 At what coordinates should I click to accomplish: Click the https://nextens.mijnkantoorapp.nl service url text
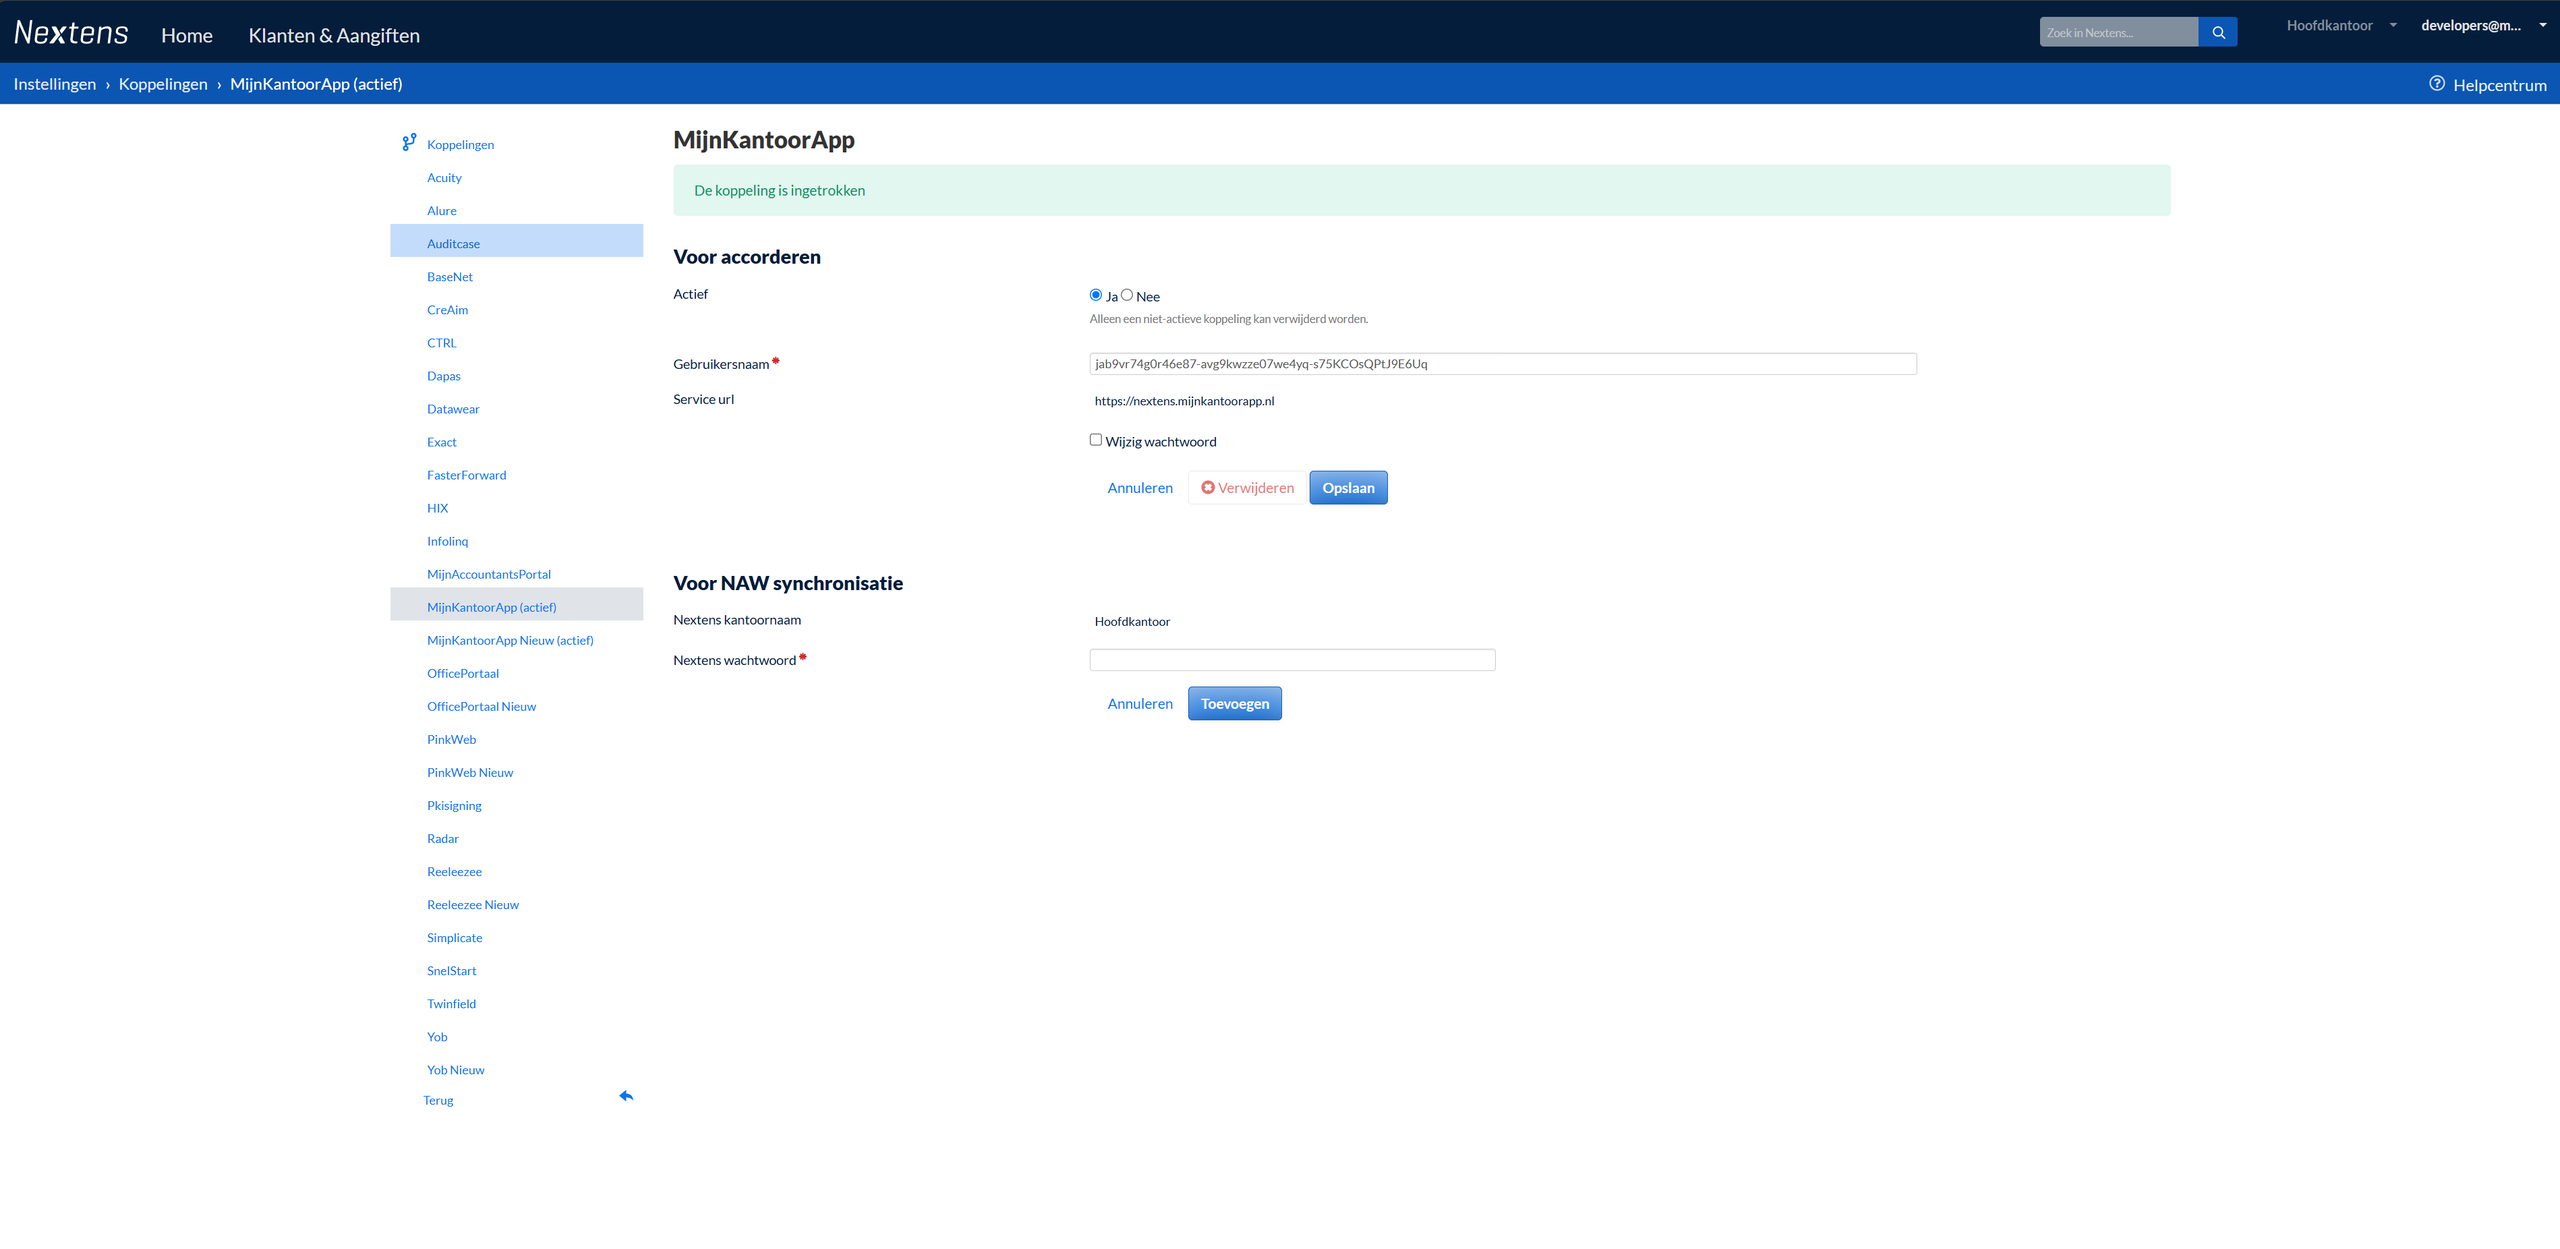click(1184, 401)
